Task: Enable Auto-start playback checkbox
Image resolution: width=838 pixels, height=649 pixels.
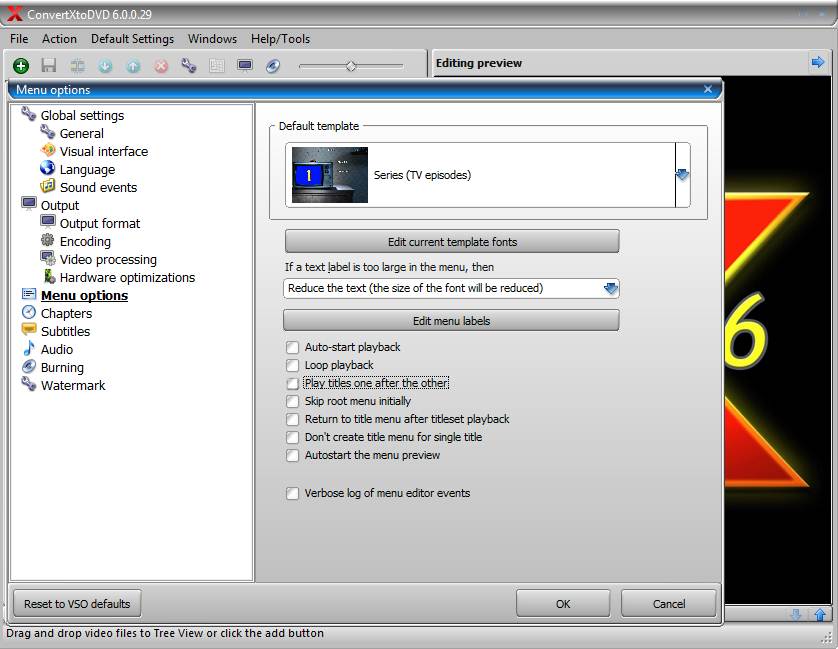Action: pyautogui.click(x=293, y=347)
